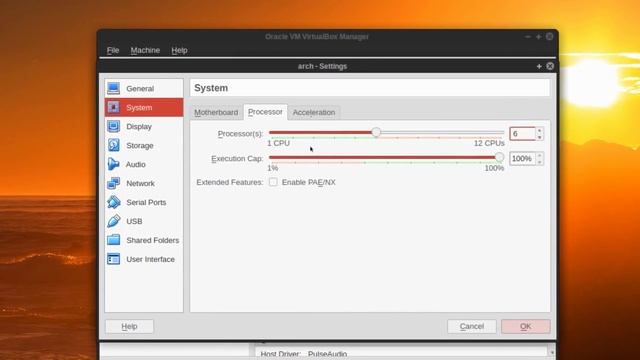Select the Shared Folders label
Viewport: 640px width, 360px height.
(x=153, y=240)
